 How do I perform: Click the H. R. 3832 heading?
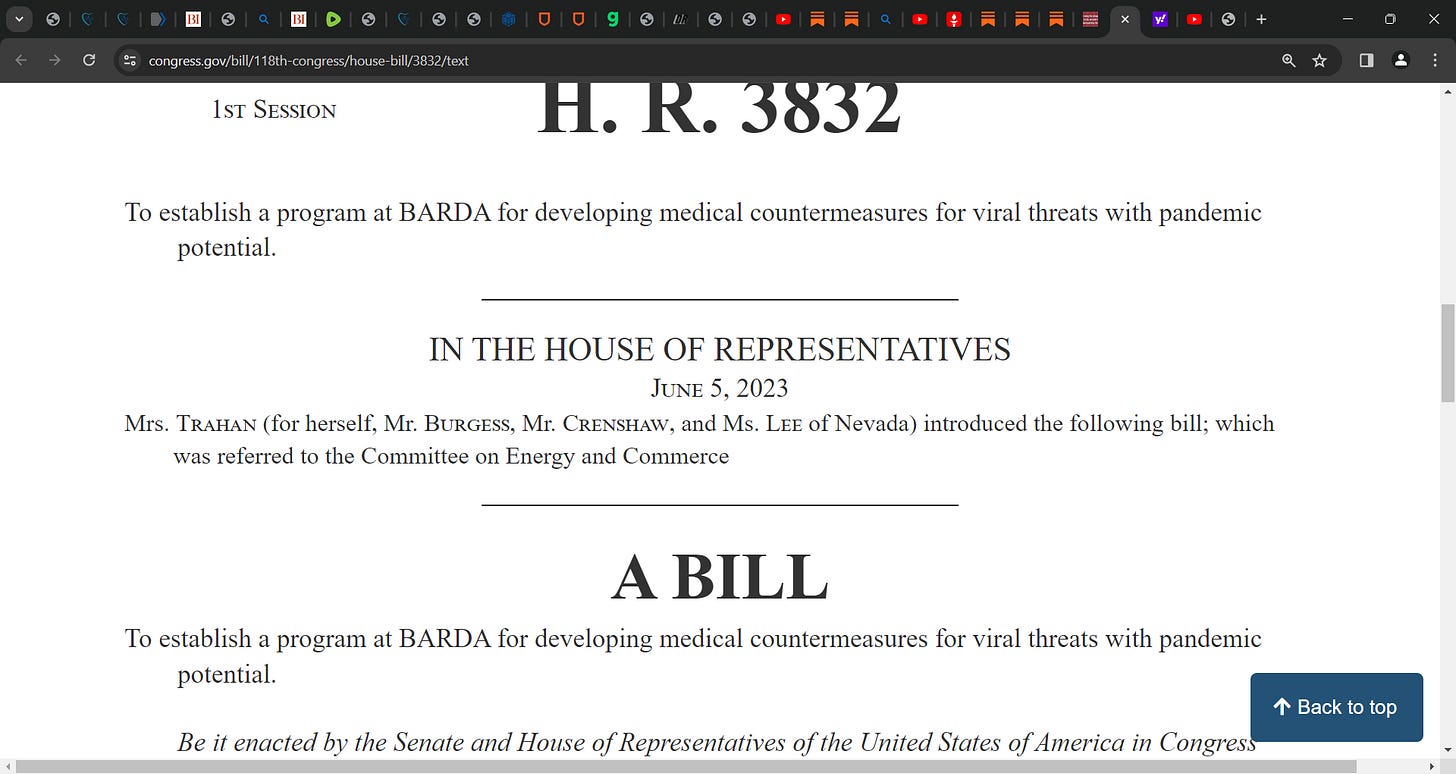(719, 108)
